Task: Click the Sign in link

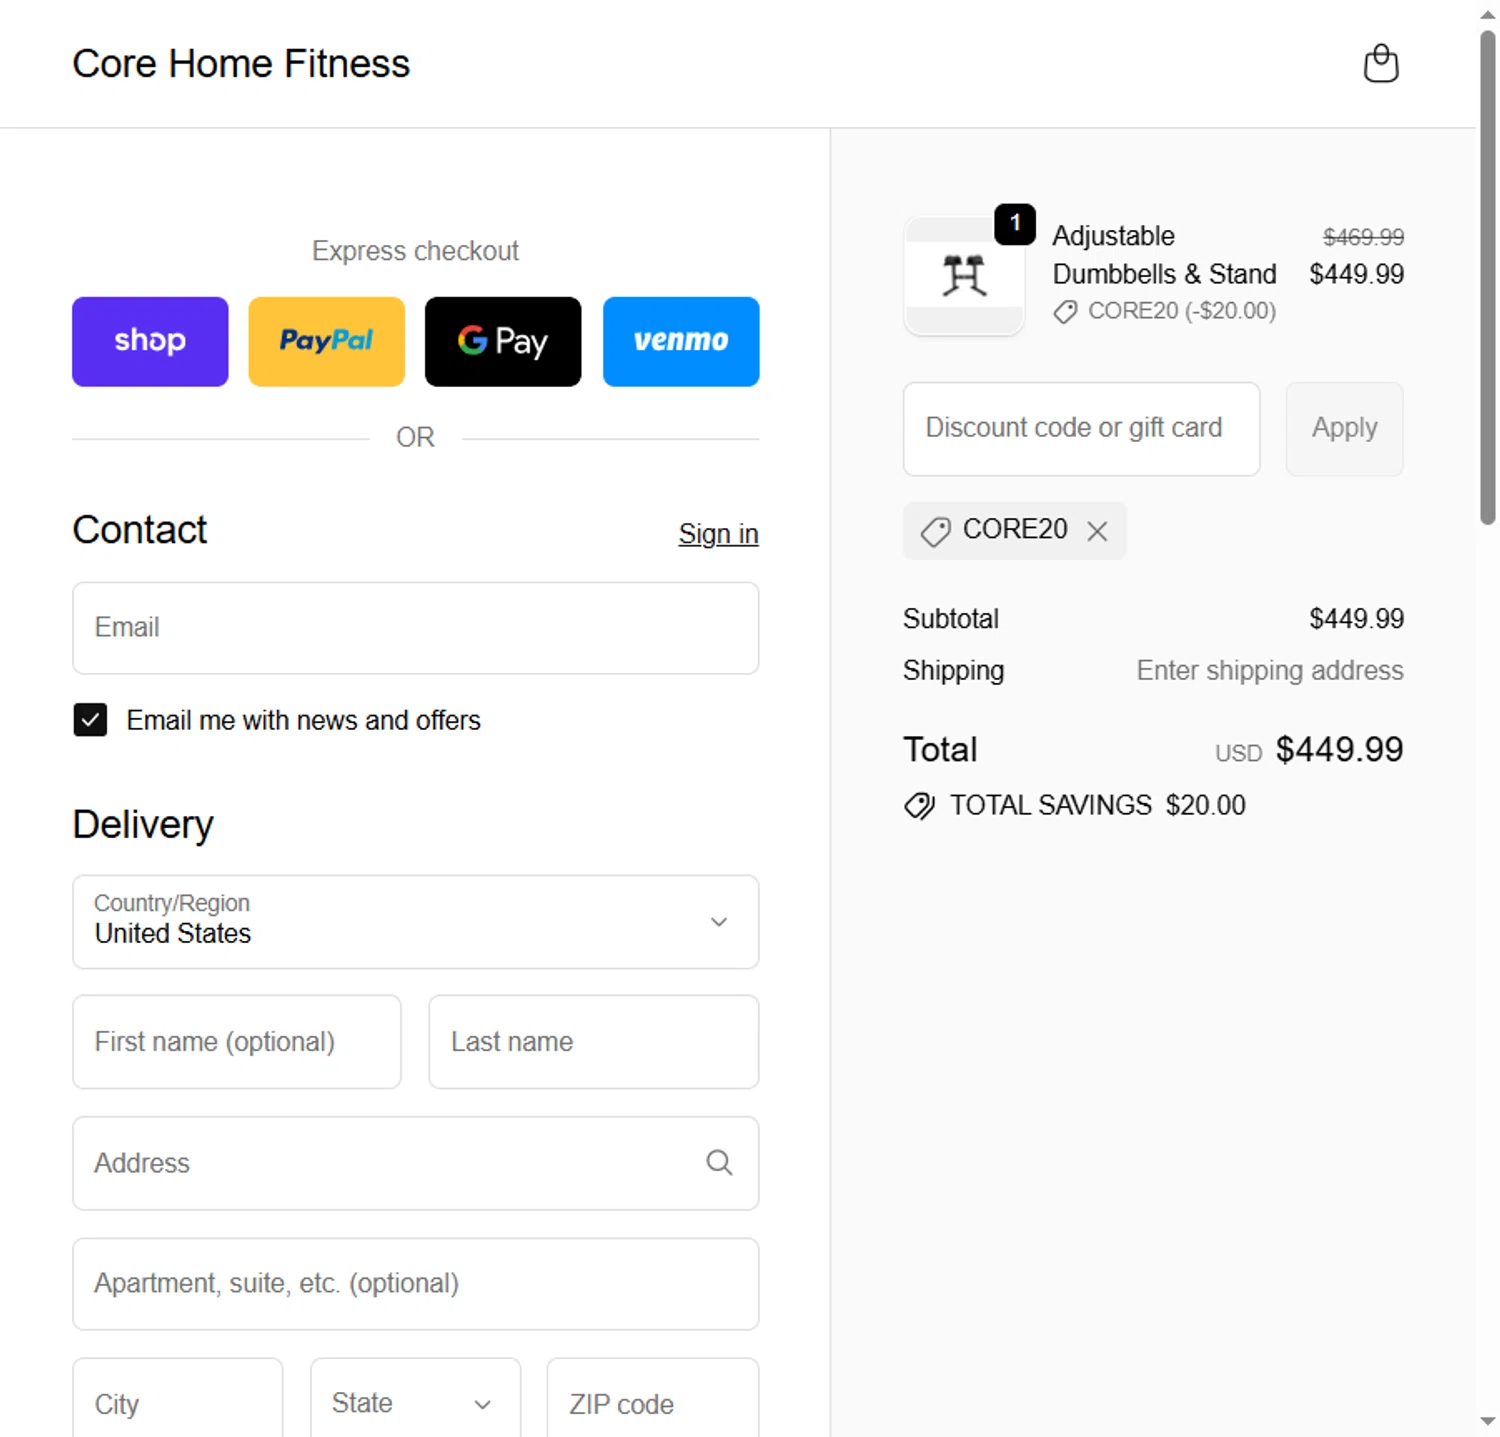Action: 718,534
